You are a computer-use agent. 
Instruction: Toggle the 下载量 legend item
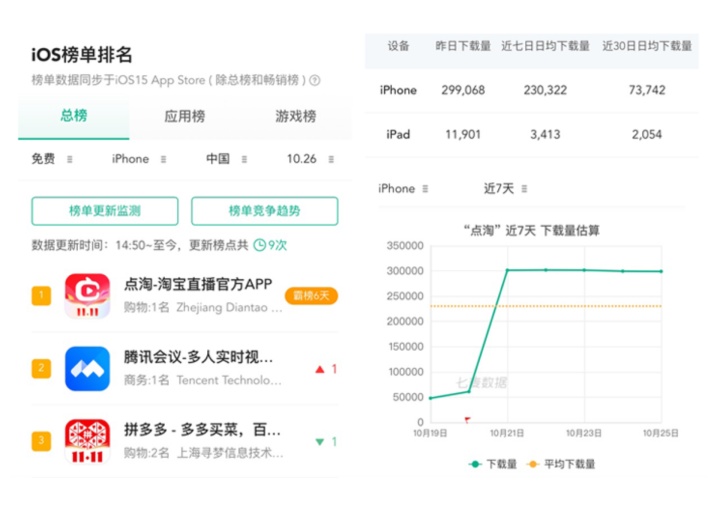[493, 464]
